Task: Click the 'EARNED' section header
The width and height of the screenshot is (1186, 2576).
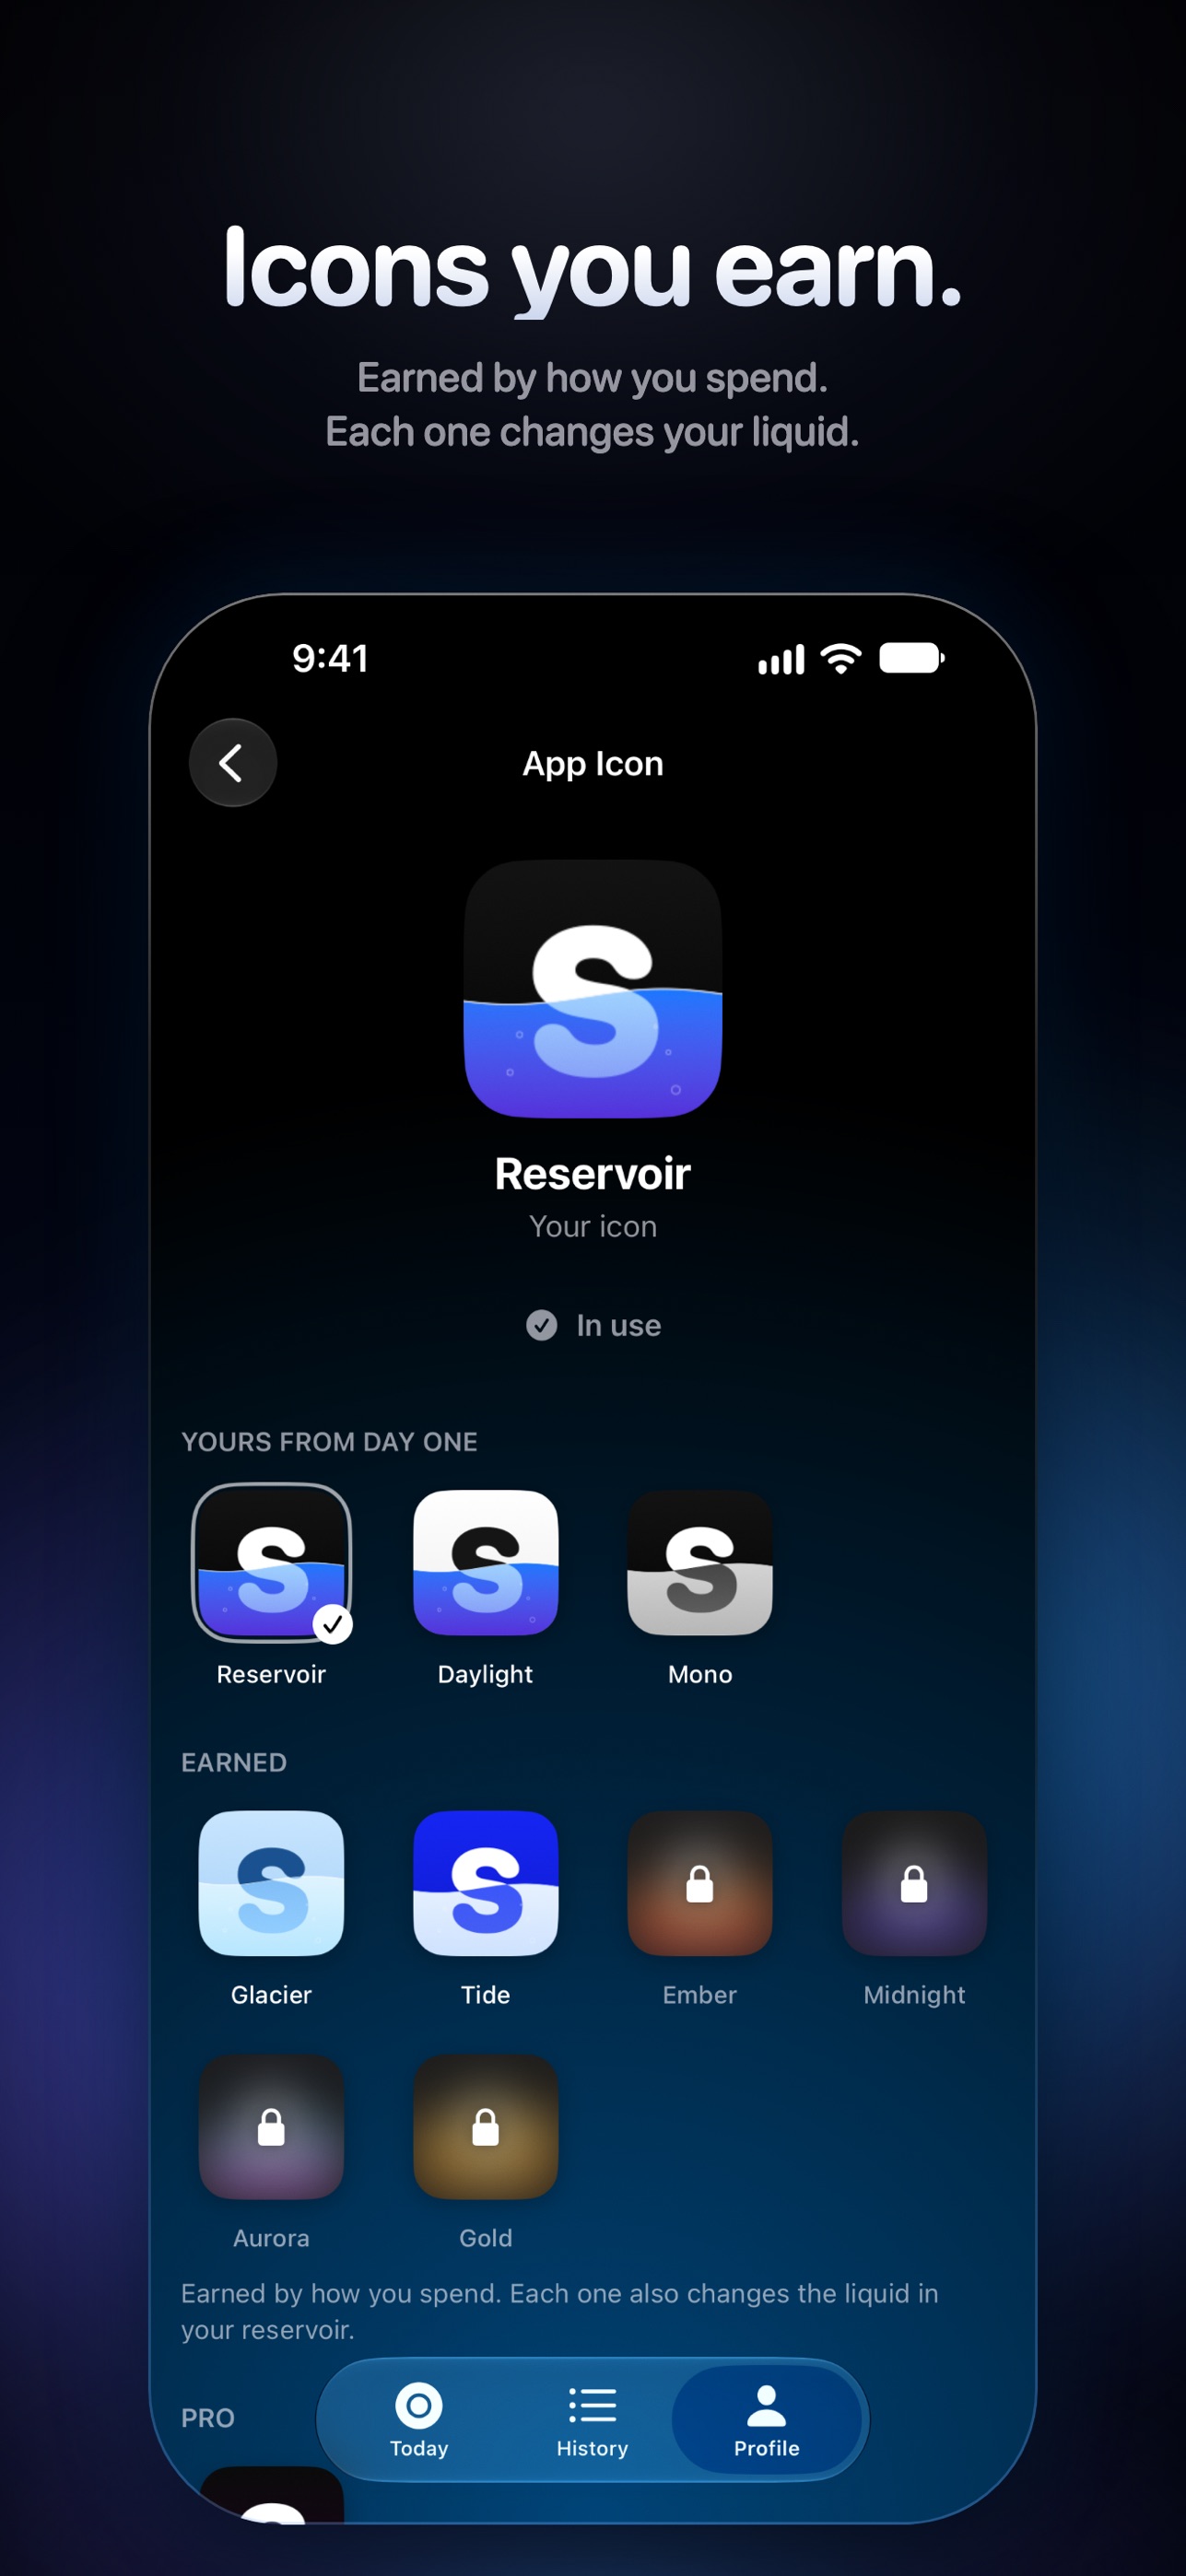Action: tap(234, 1762)
